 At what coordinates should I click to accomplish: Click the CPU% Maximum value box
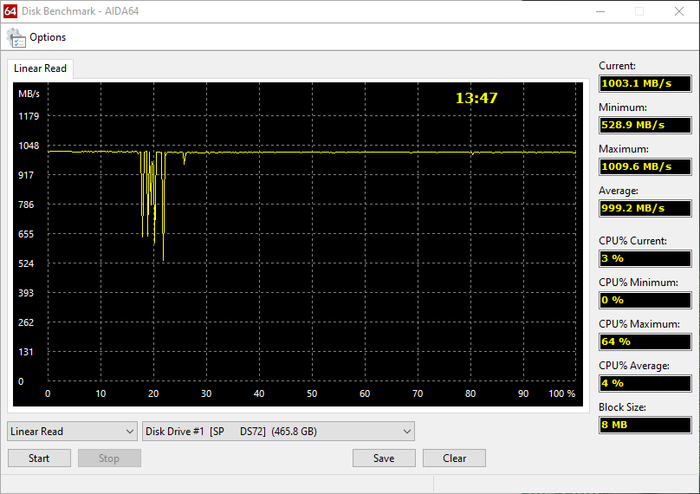click(x=644, y=341)
